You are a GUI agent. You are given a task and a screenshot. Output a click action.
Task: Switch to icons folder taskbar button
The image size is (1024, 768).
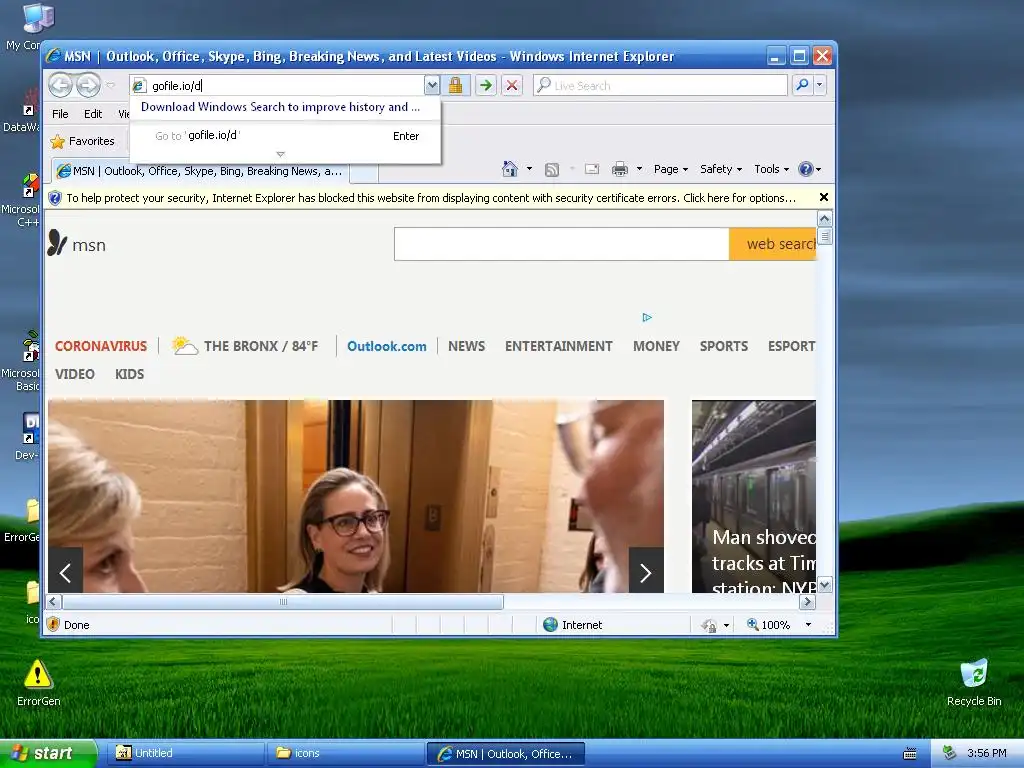(x=344, y=754)
